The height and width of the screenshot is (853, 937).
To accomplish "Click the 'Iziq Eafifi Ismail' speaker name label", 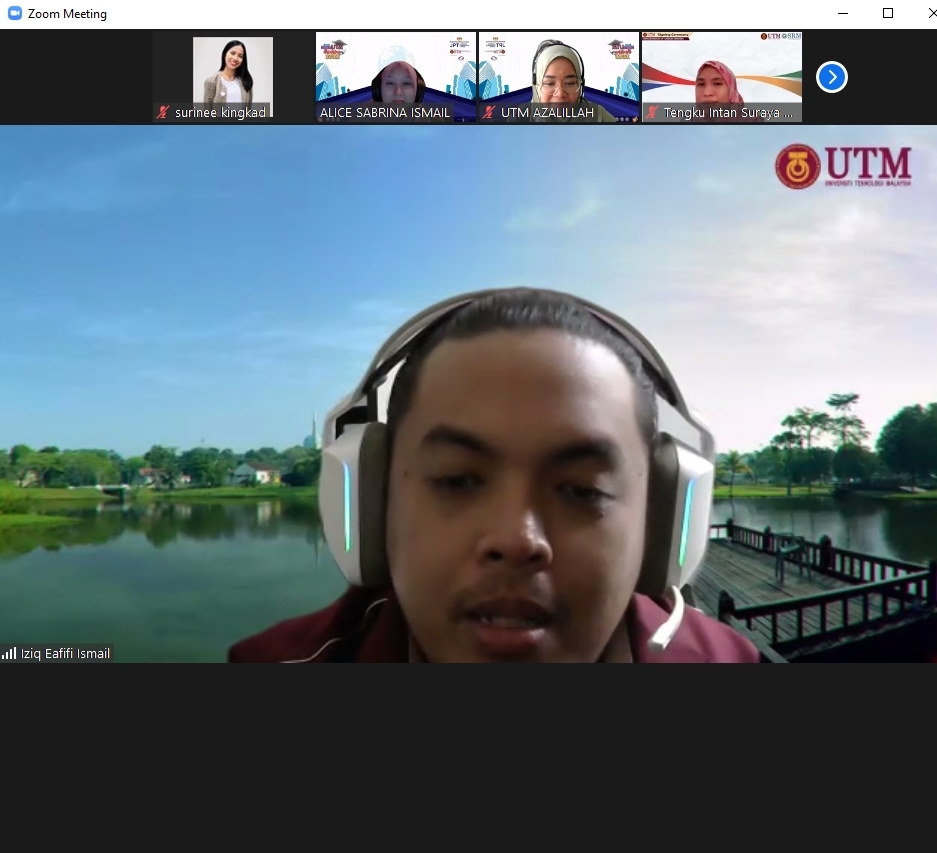I will tap(65, 654).
